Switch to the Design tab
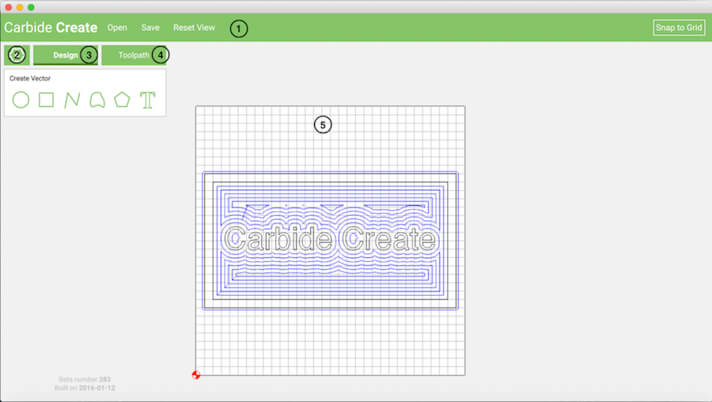Viewport: 712px width, 402px height. [x=65, y=55]
